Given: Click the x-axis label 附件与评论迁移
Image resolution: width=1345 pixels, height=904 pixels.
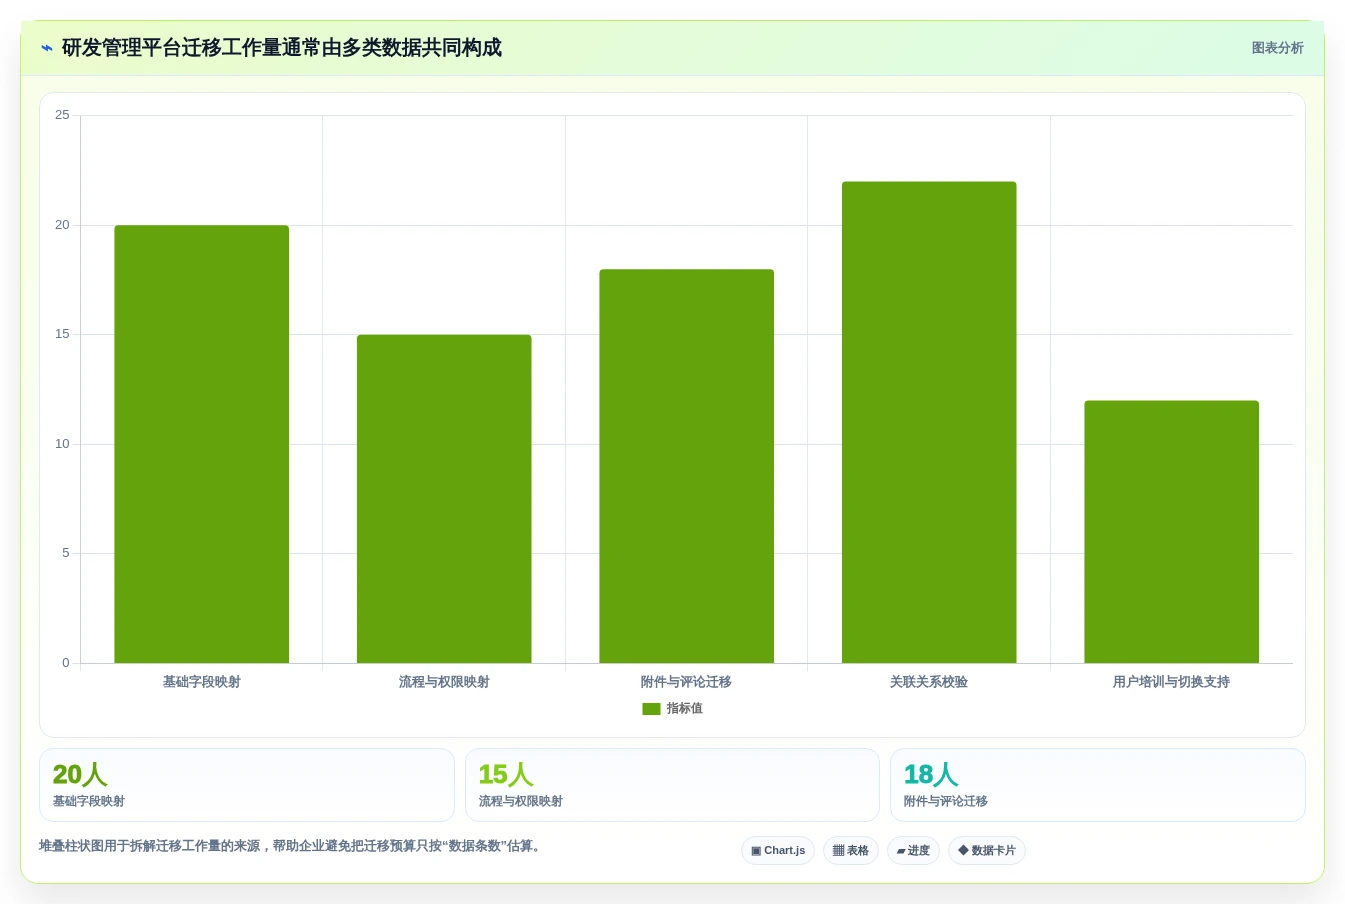Looking at the screenshot, I should pos(686,682).
